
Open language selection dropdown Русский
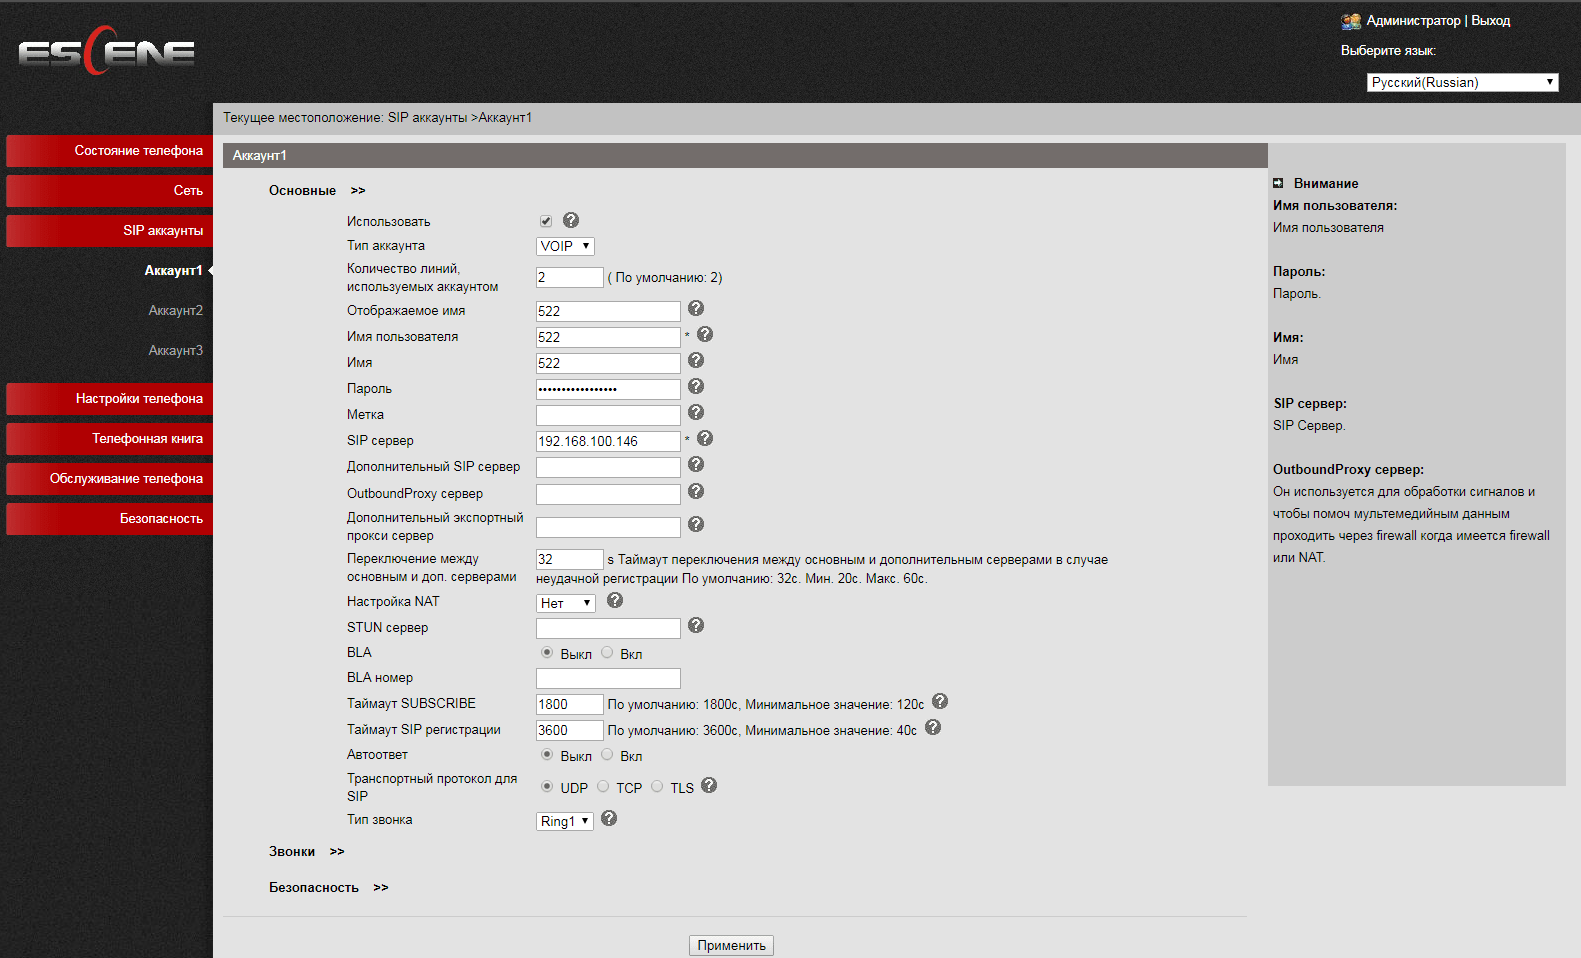pos(1463,82)
